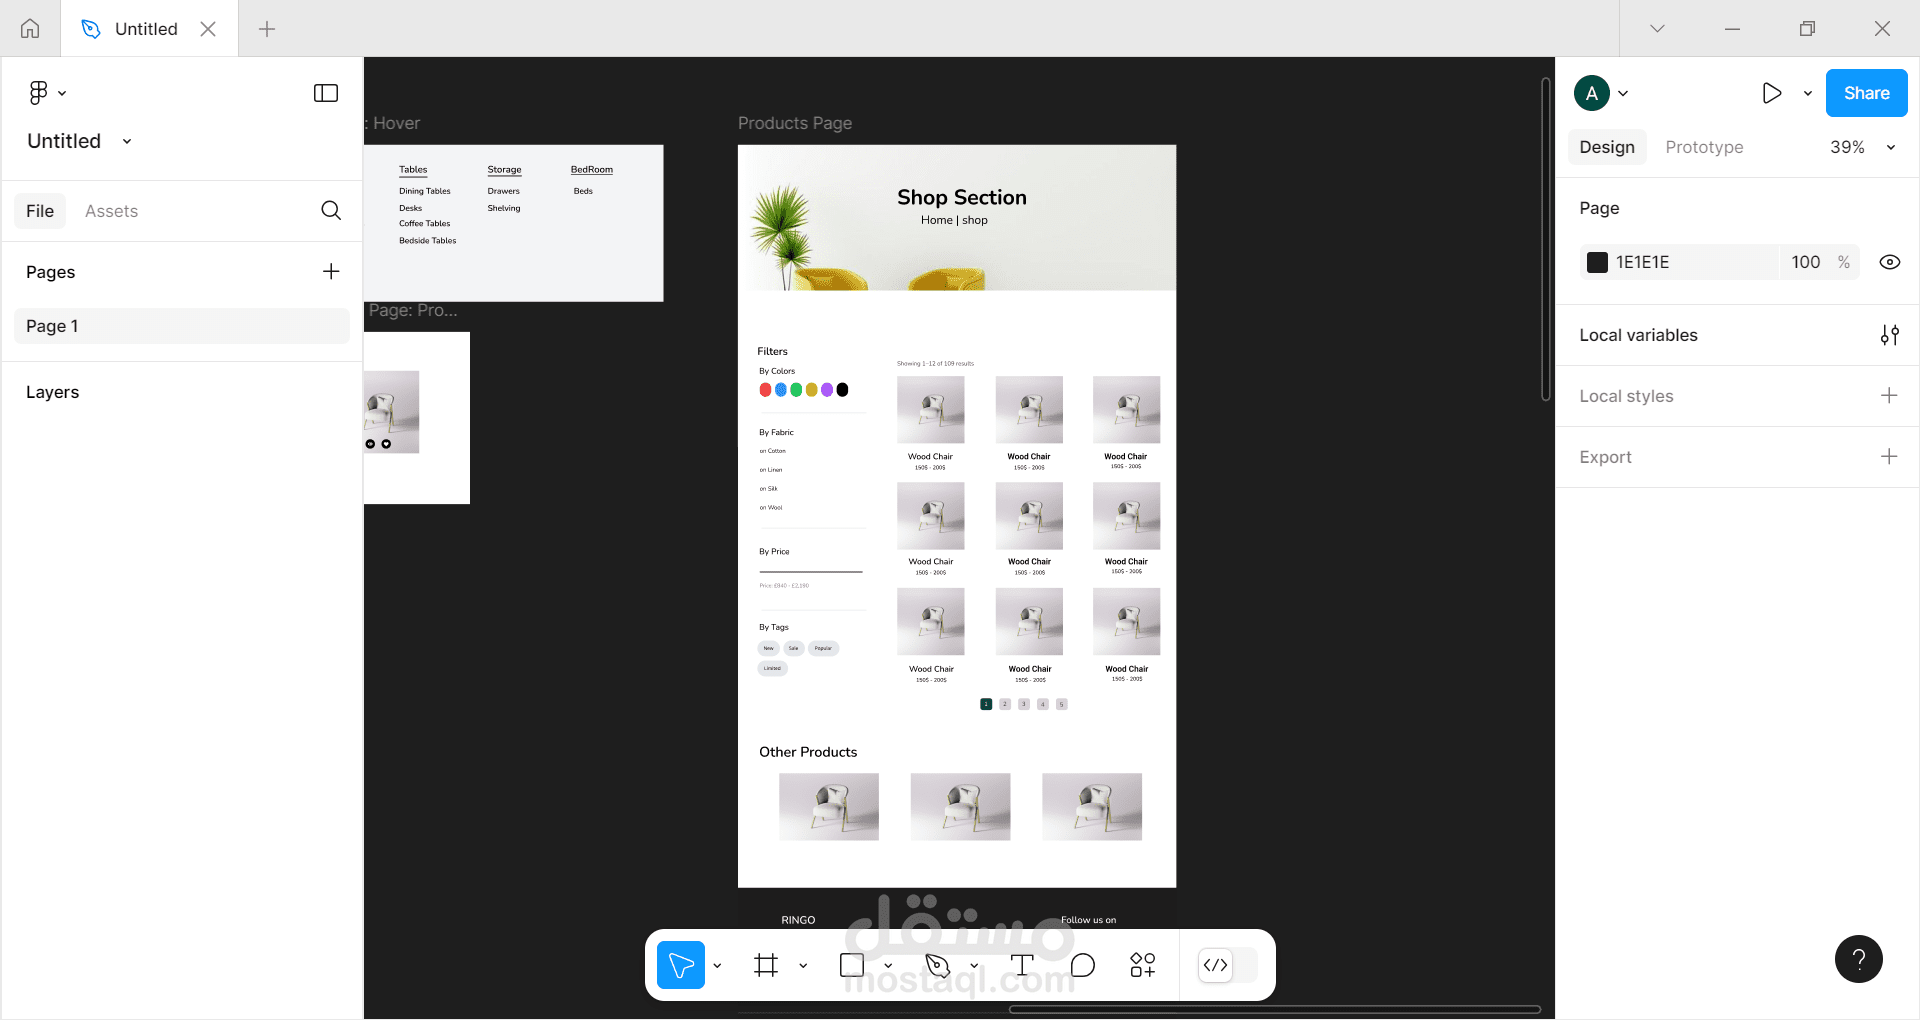The height and width of the screenshot is (1020, 1920).
Task: Open the avatar account dropdown arrow
Action: (1623, 93)
